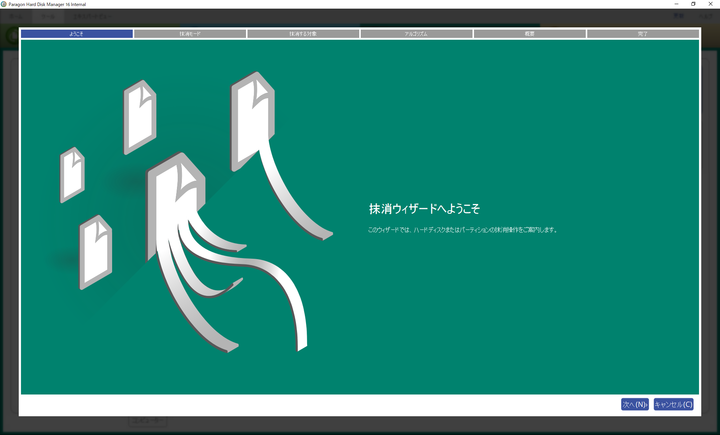This screenshot has width=720, height=435.
Task: Open the 抹消する対象 step tab
Action: point(303,33)
